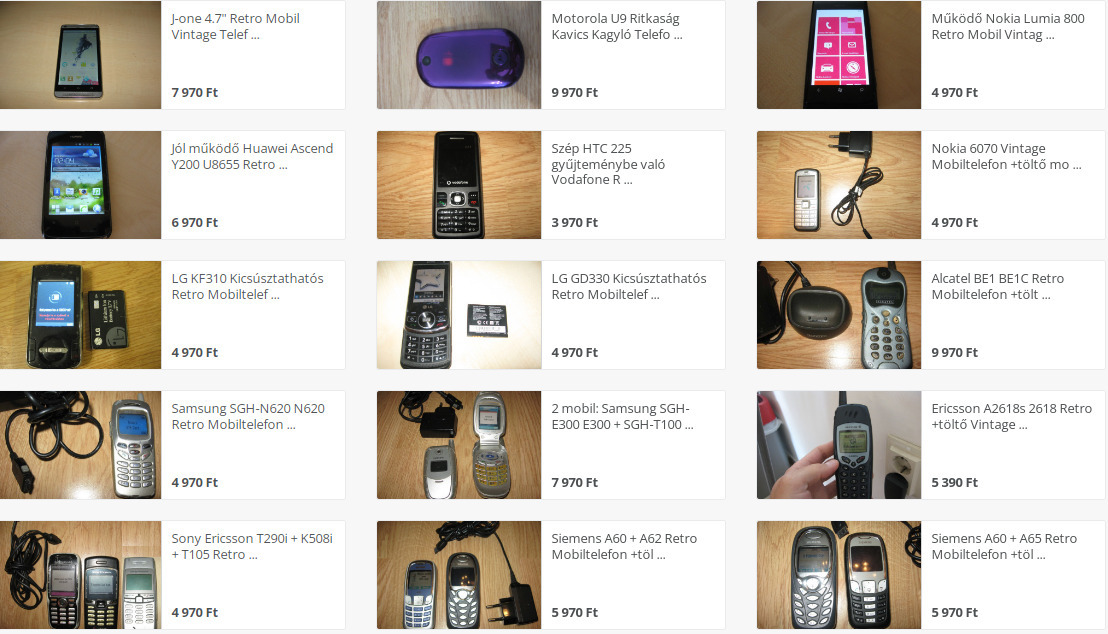The height and width of the screenshot is (634, 1108).
Task: Open J-one 4.7" Retro Mobil listing title
Action: coord(235,26)
